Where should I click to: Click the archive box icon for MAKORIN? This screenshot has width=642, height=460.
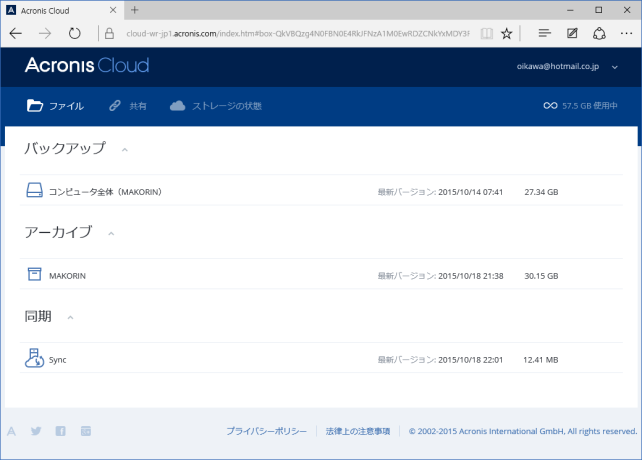pos(34,274)
